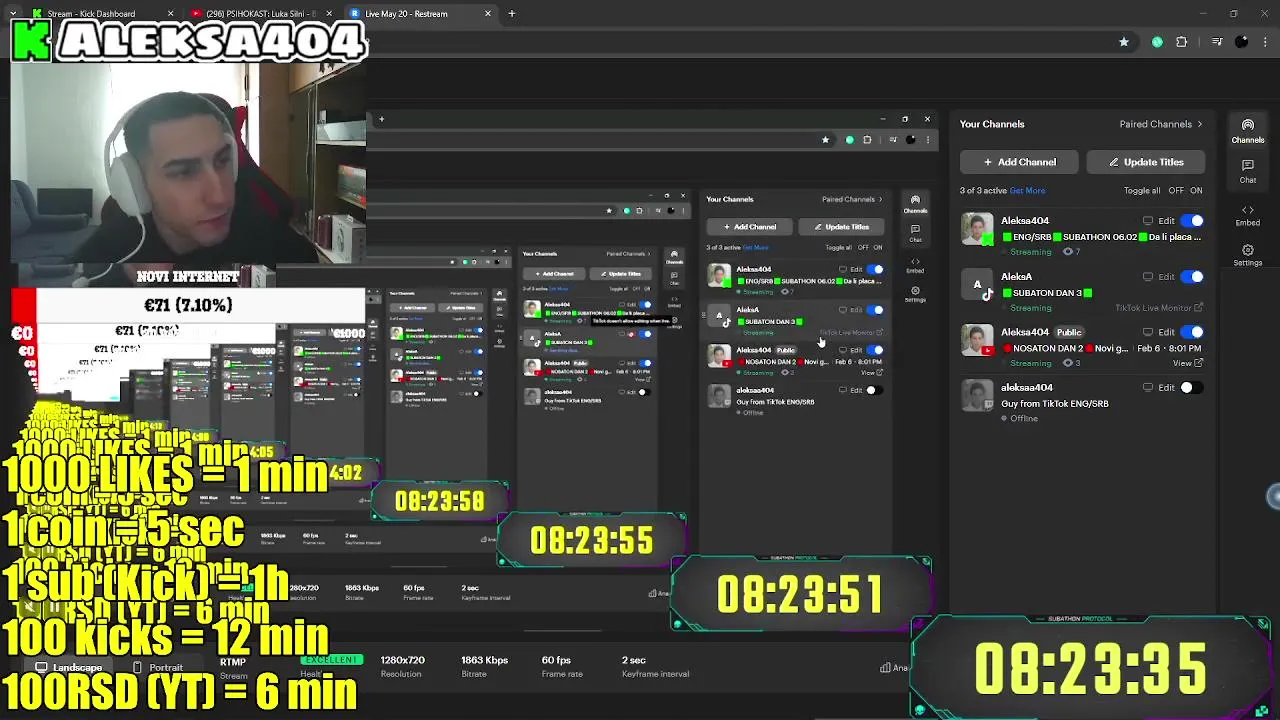This screenshot has height=720, width=1280.
Task: Edit the Aleksa404 Public YouTube channel
Action: [x=1166, y=332]
